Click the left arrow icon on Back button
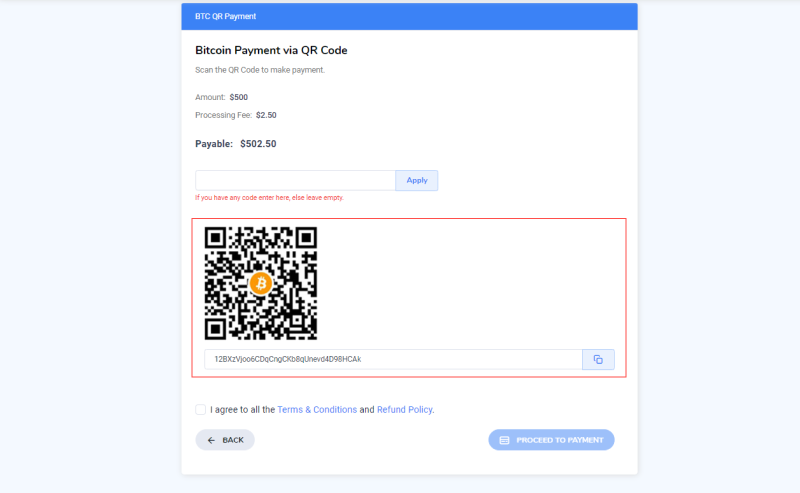This screenshot has height=493, width=800. (211, 440)
